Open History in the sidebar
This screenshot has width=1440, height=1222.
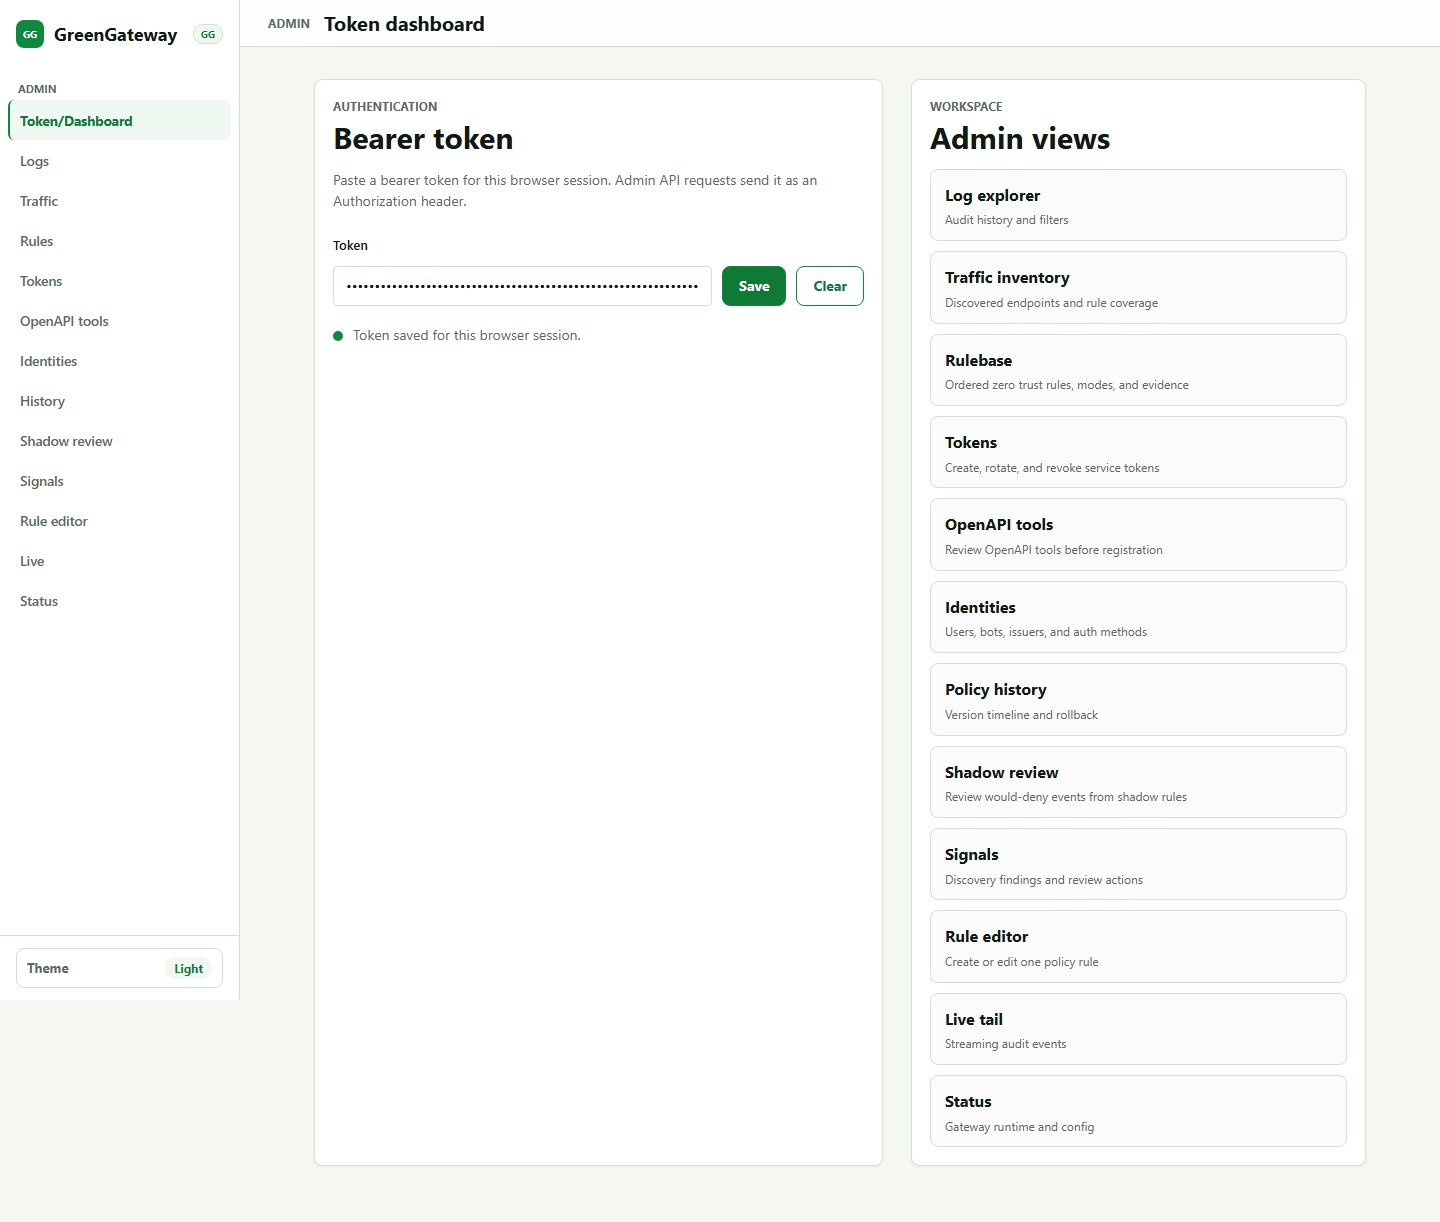(119, 401)
